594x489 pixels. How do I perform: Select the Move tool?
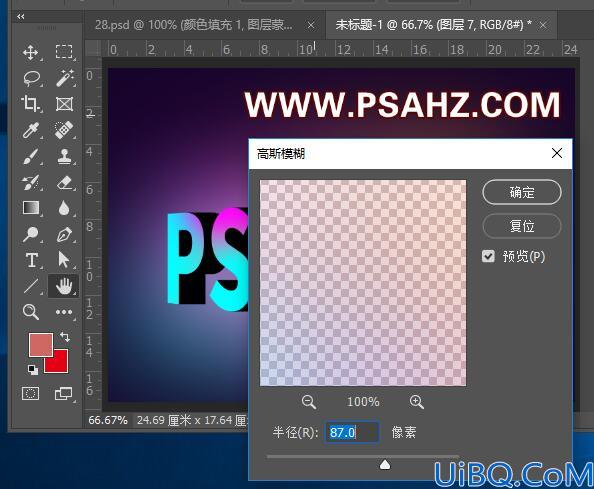31,52
